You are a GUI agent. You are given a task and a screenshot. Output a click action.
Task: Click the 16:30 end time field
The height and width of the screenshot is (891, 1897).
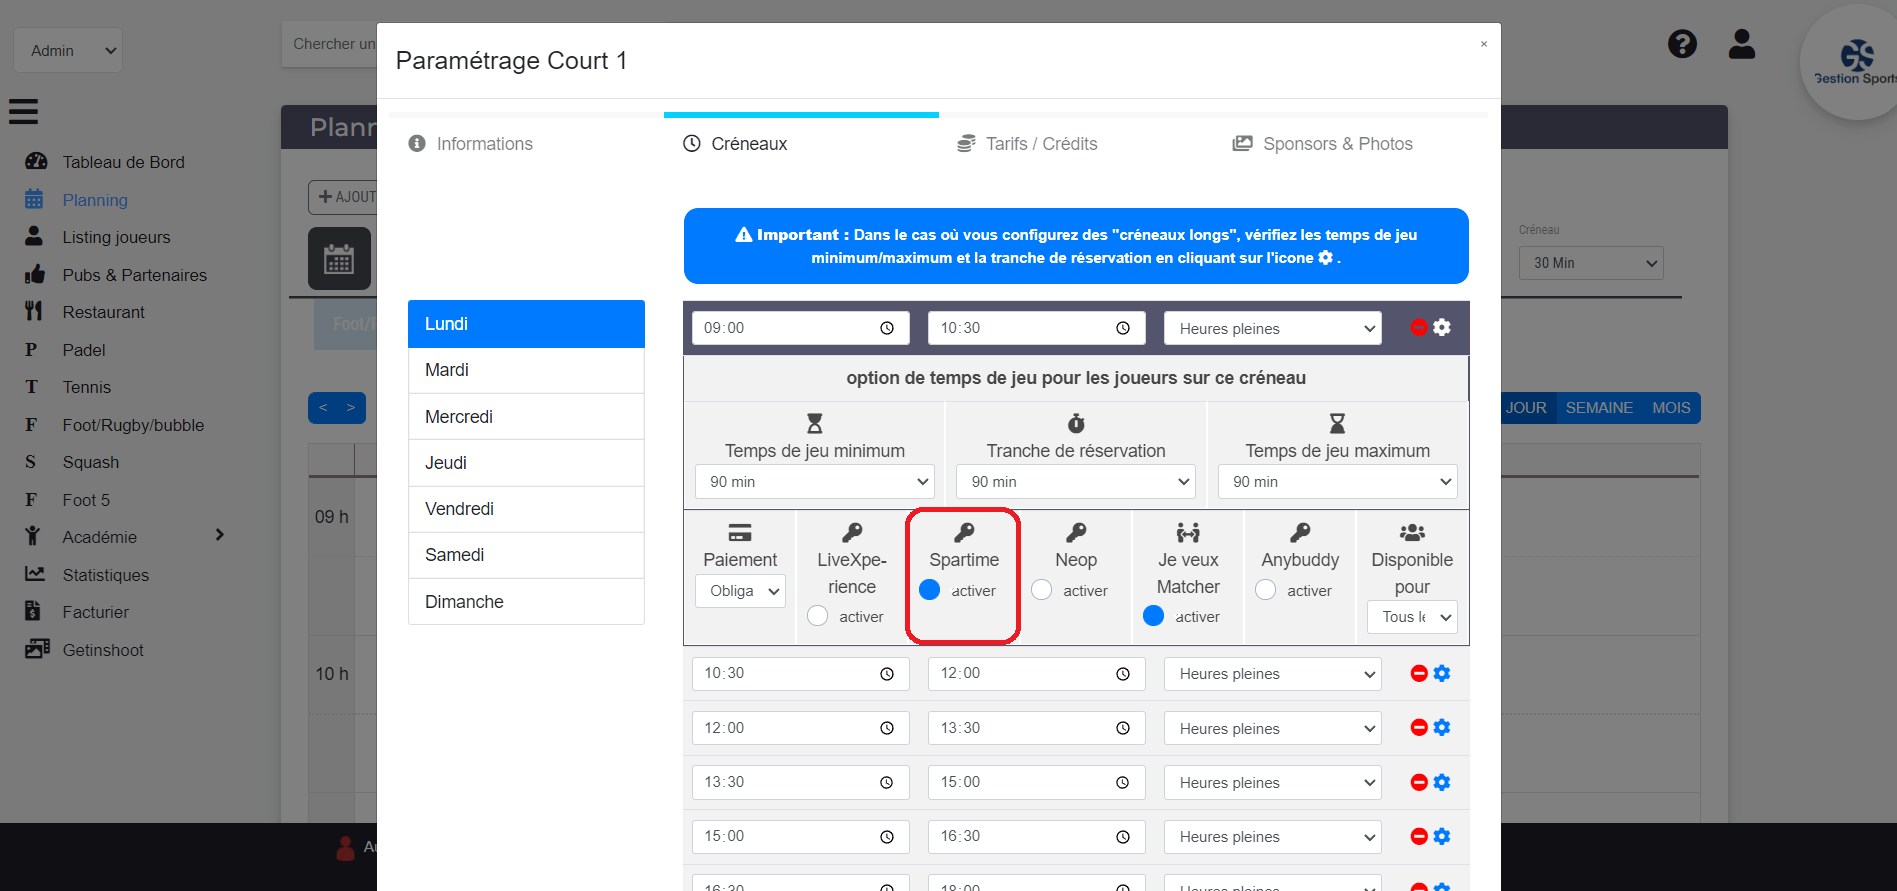pos(1036,836)
